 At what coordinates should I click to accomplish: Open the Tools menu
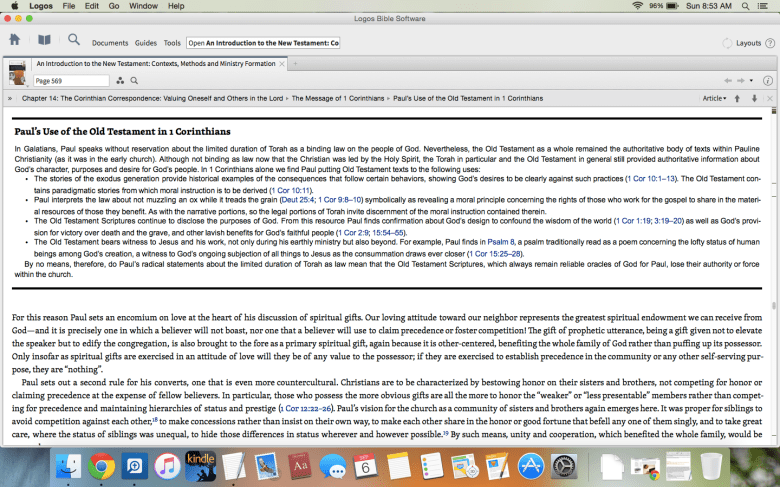pyautogui.click(x=172, y=43)
